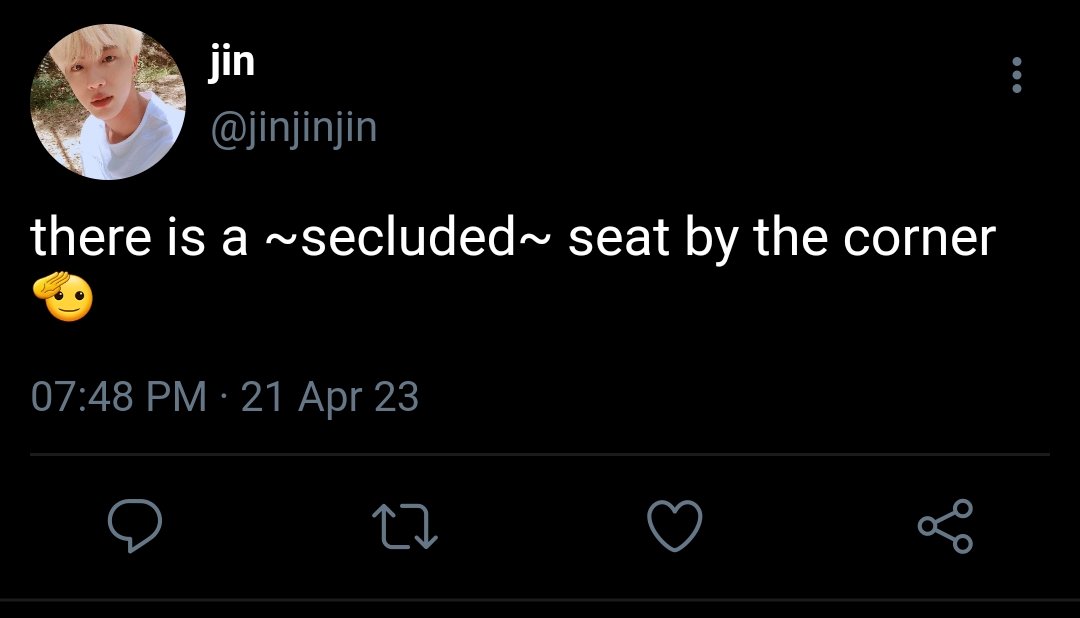The image size is (1080, 618).
Task: Open the @jinjinjin handle
Action: pyautogui.click(x=293, y=127)
